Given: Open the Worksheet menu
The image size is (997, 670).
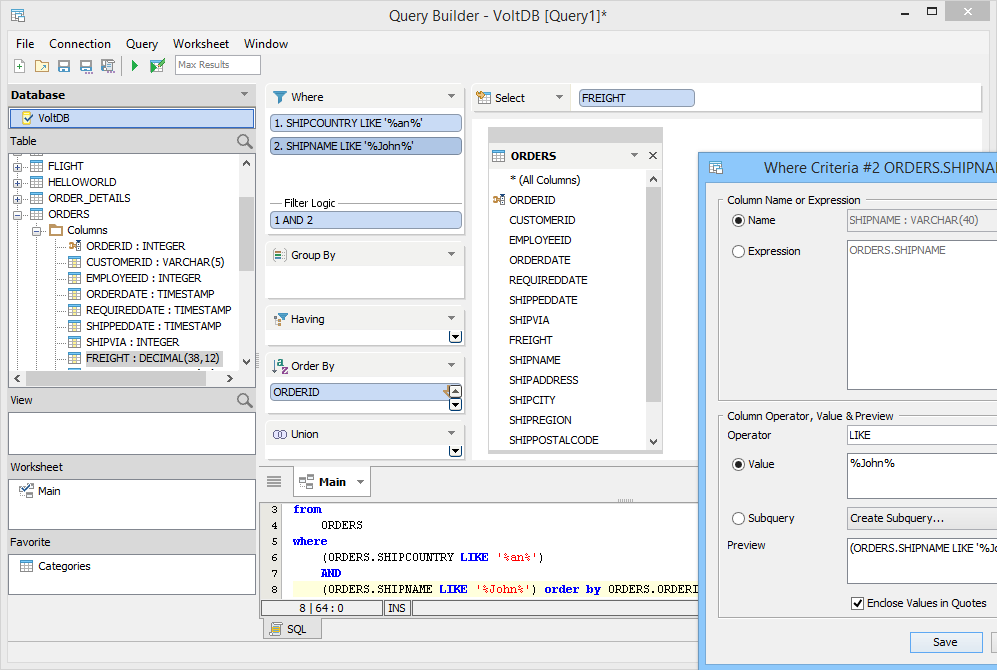Looking at the screenshot, I should 201,44.
